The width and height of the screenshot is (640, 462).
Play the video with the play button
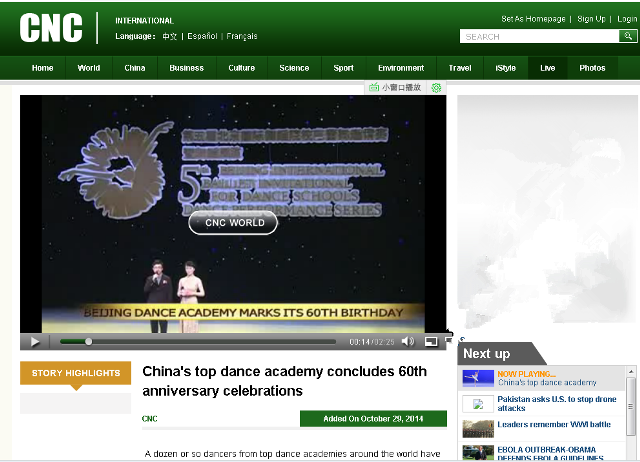pos(35,342)
